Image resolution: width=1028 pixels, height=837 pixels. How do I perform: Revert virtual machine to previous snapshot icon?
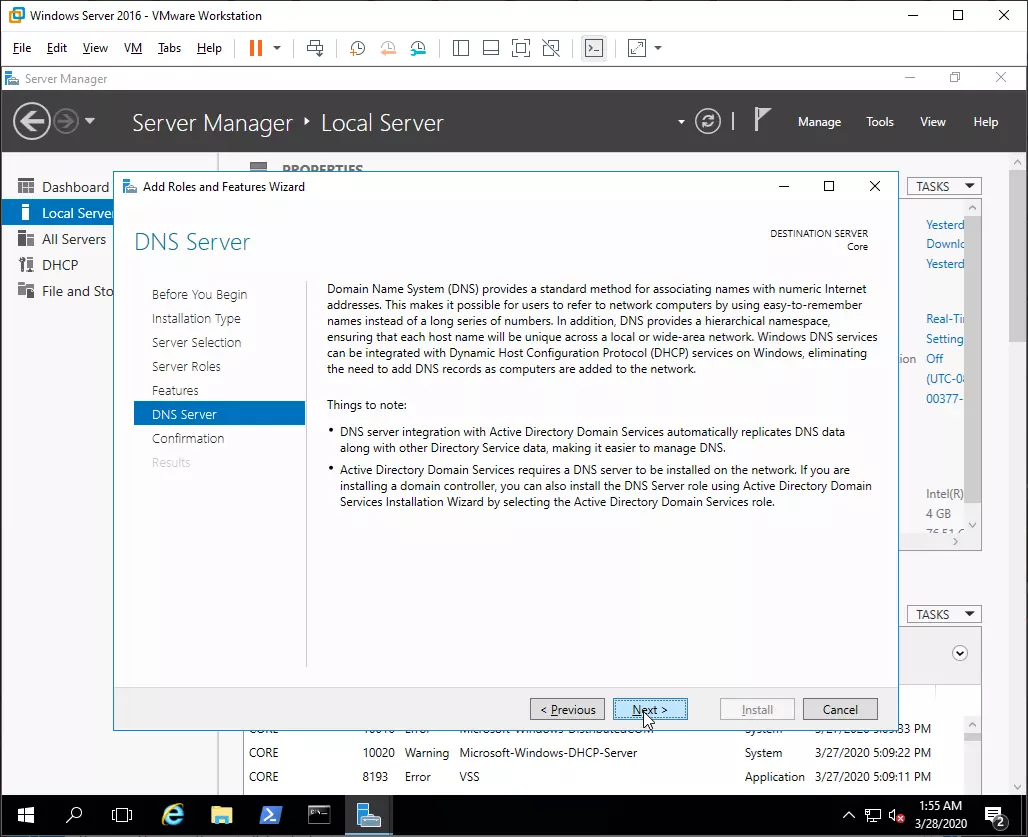click(x=388, y=48)
